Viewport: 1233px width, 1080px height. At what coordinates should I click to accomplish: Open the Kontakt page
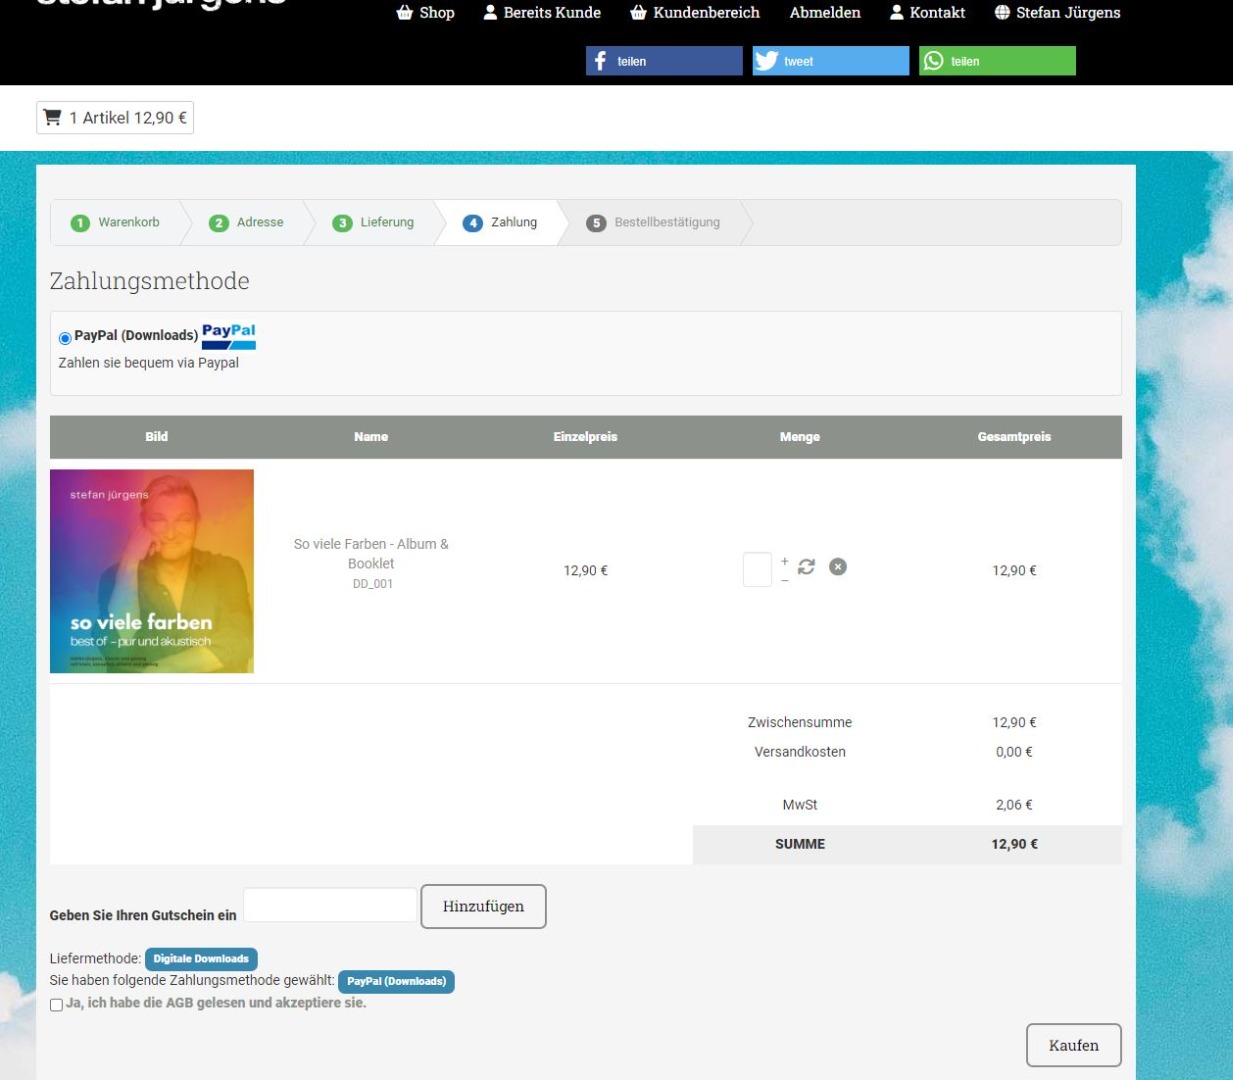tap(928, 13)
